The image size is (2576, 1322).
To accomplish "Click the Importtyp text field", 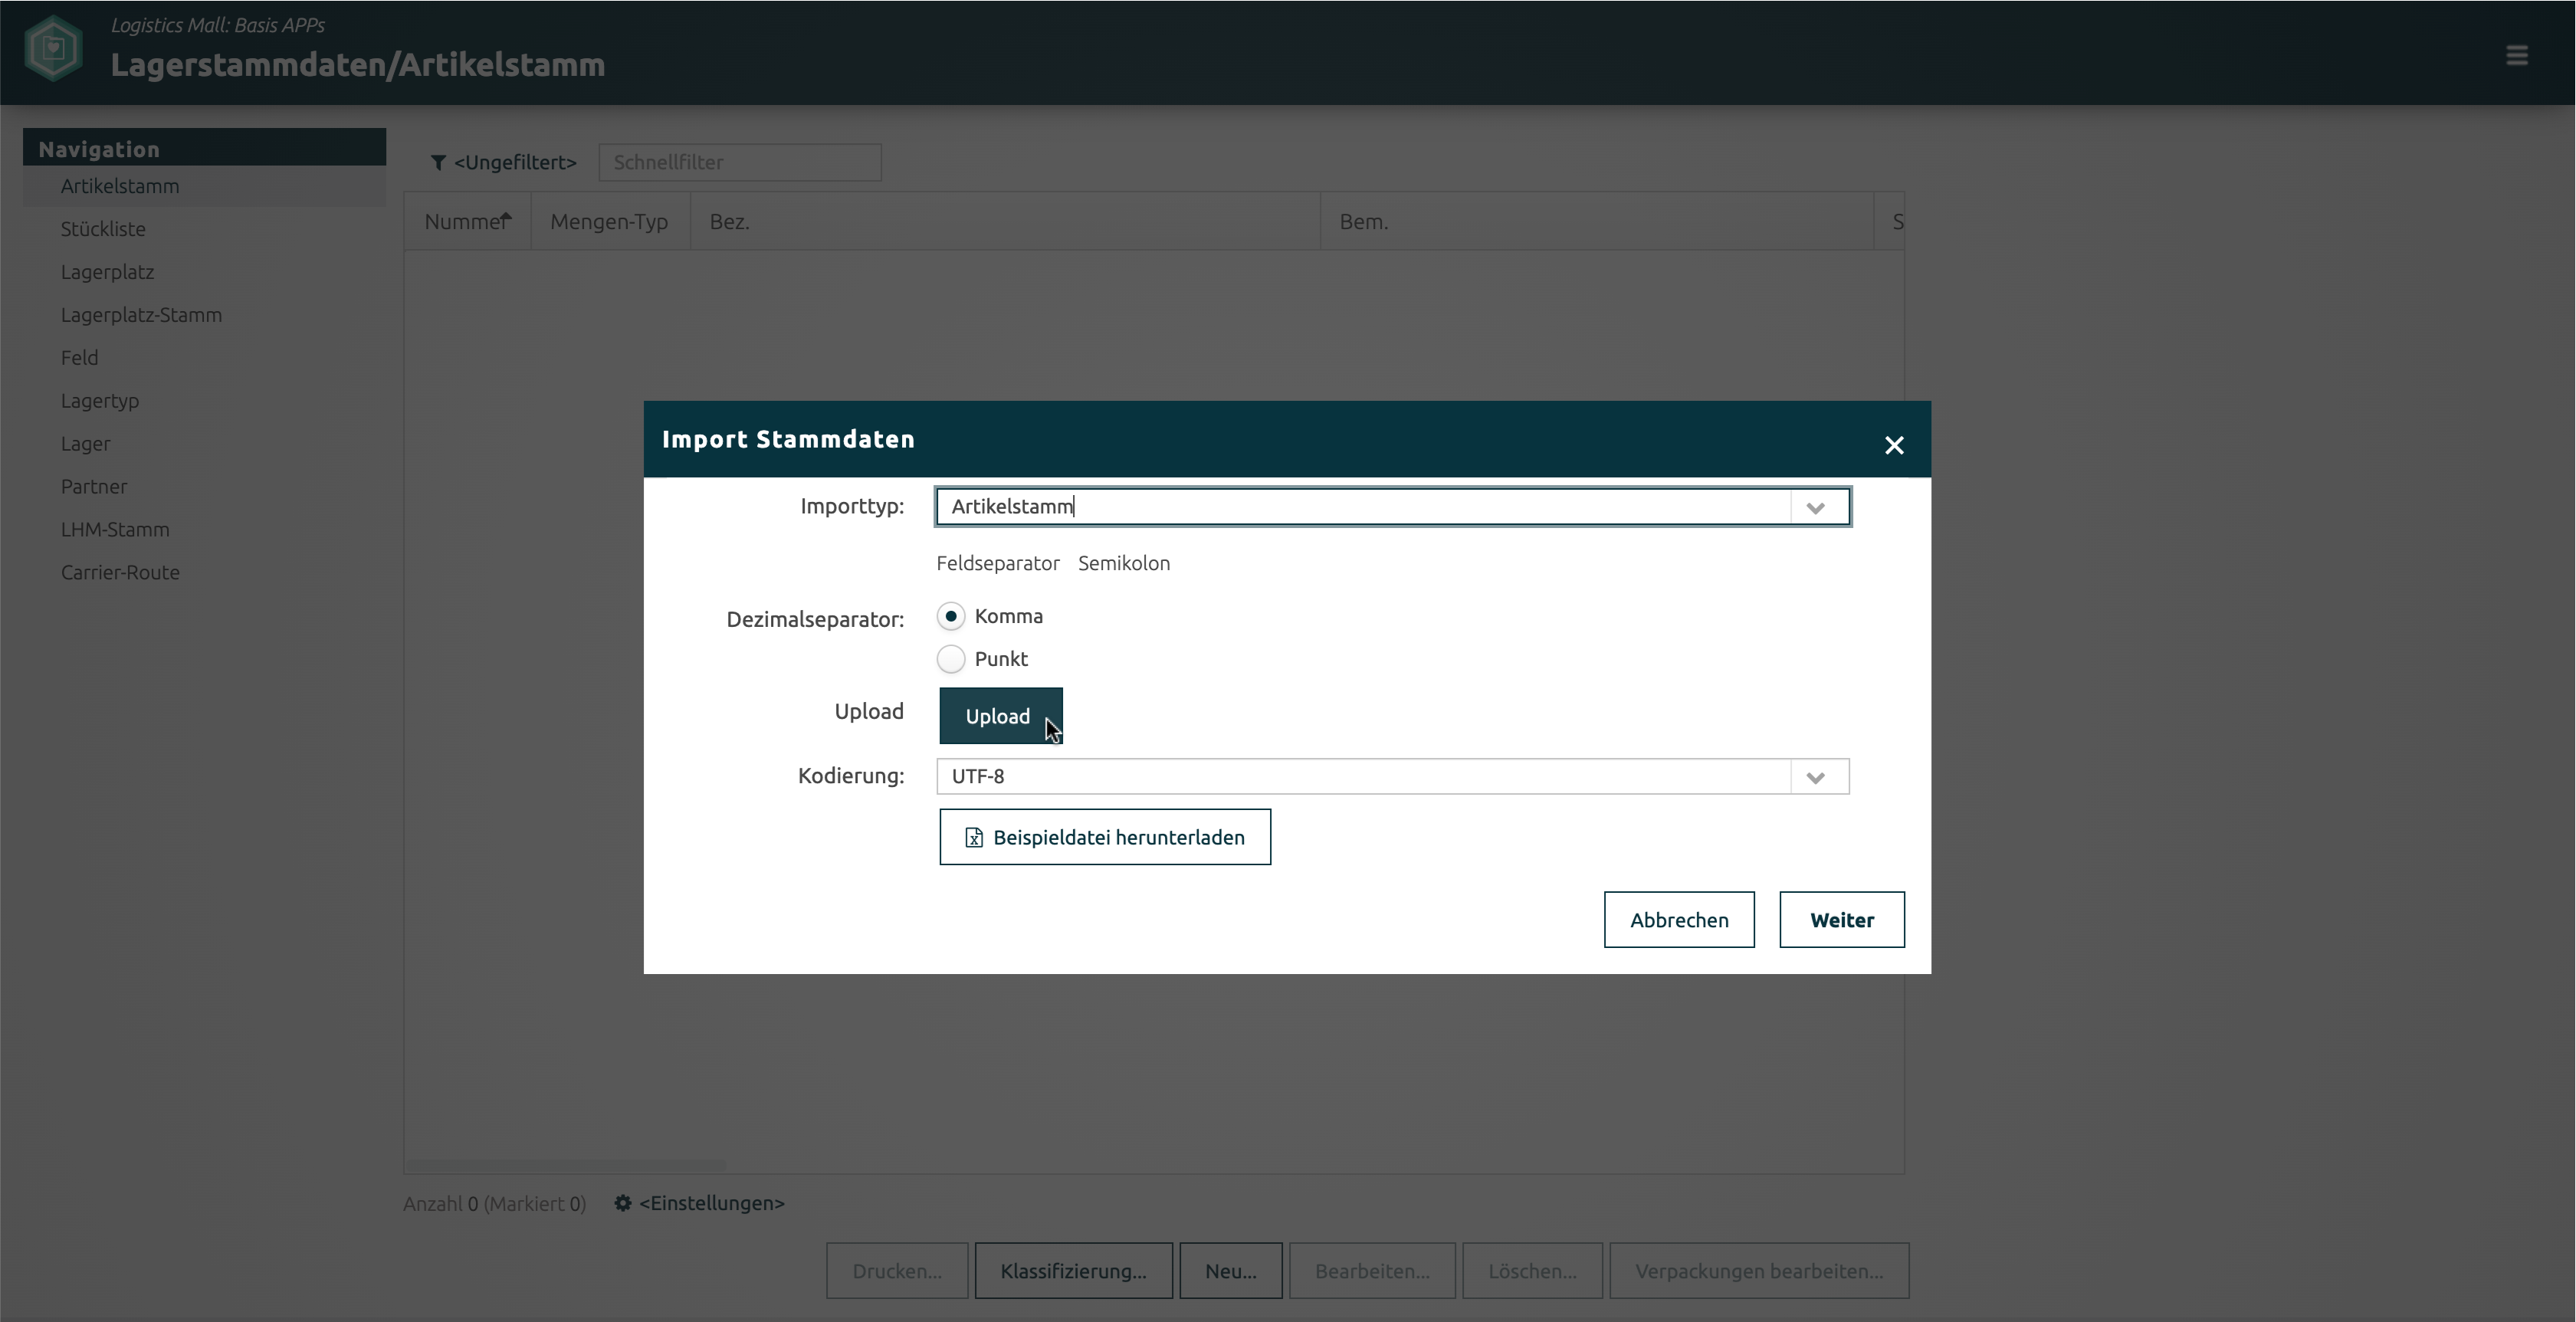I will click(1360, 507).
